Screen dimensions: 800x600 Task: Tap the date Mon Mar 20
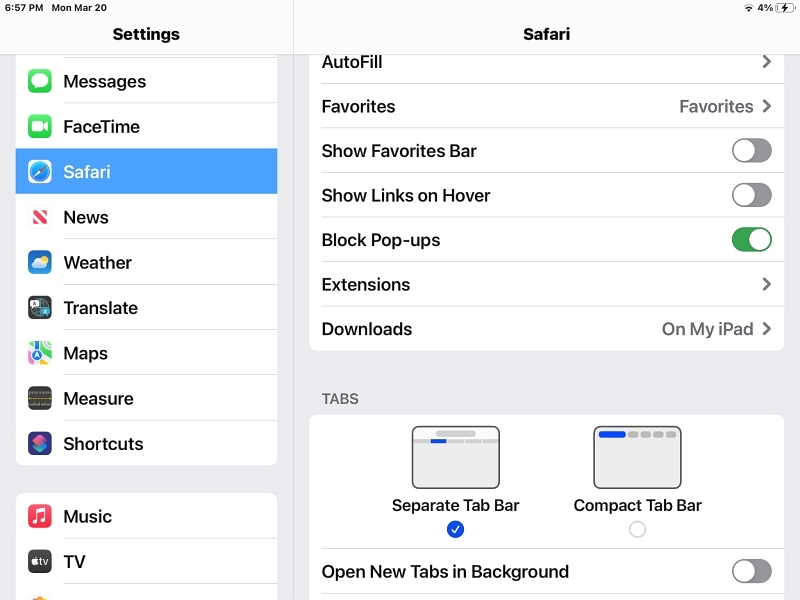pos(79,8)
